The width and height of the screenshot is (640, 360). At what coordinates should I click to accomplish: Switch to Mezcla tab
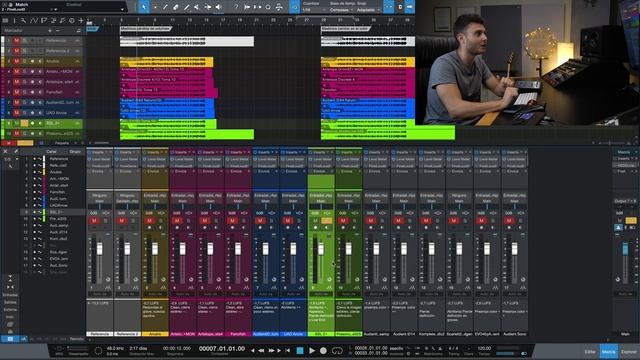(609, 352)
